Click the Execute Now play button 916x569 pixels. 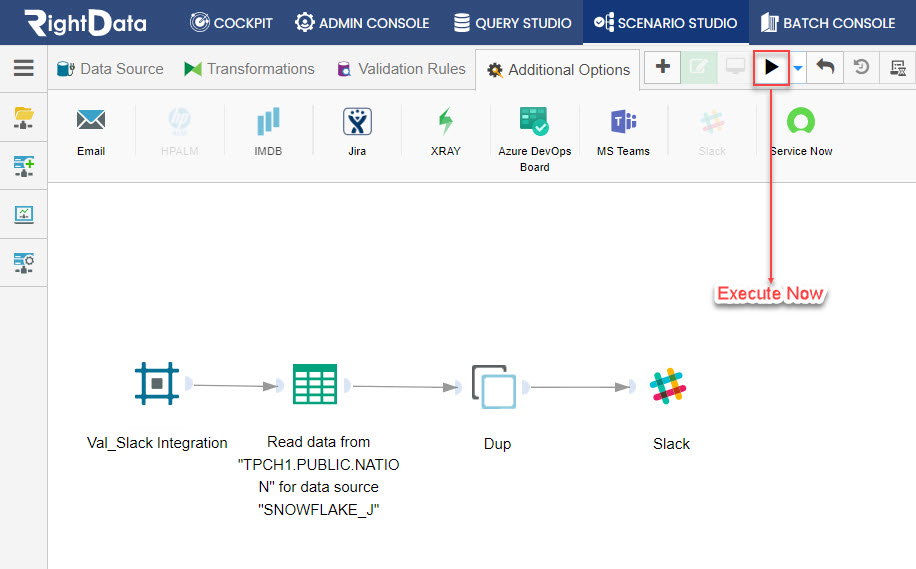[x=771, y=68]
